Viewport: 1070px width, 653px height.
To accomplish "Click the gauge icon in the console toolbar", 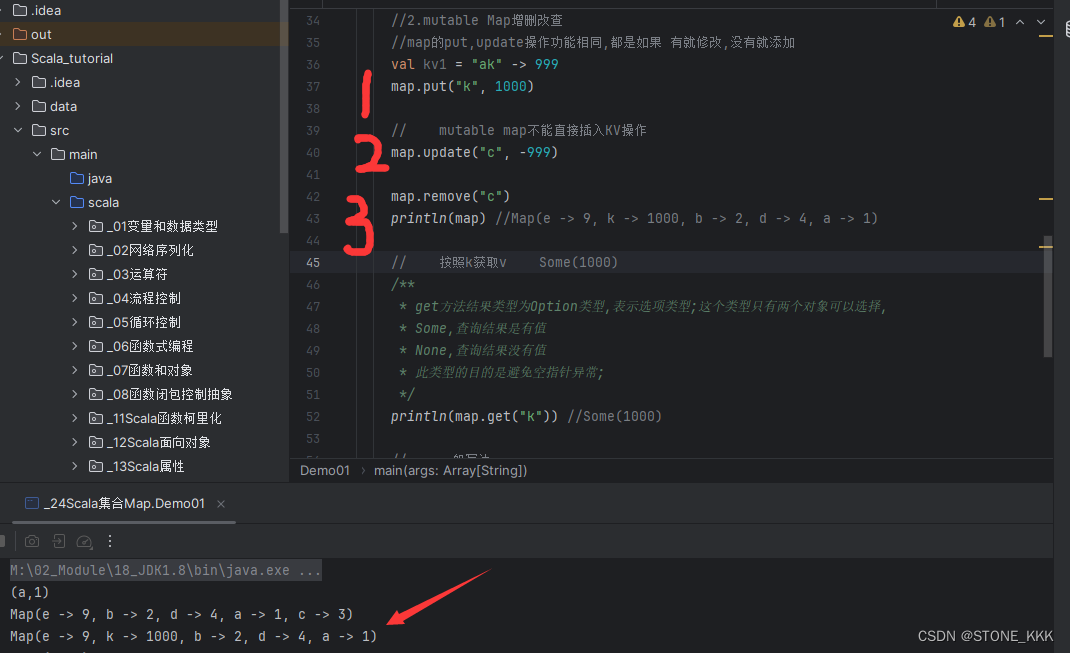I will point(84,541).
